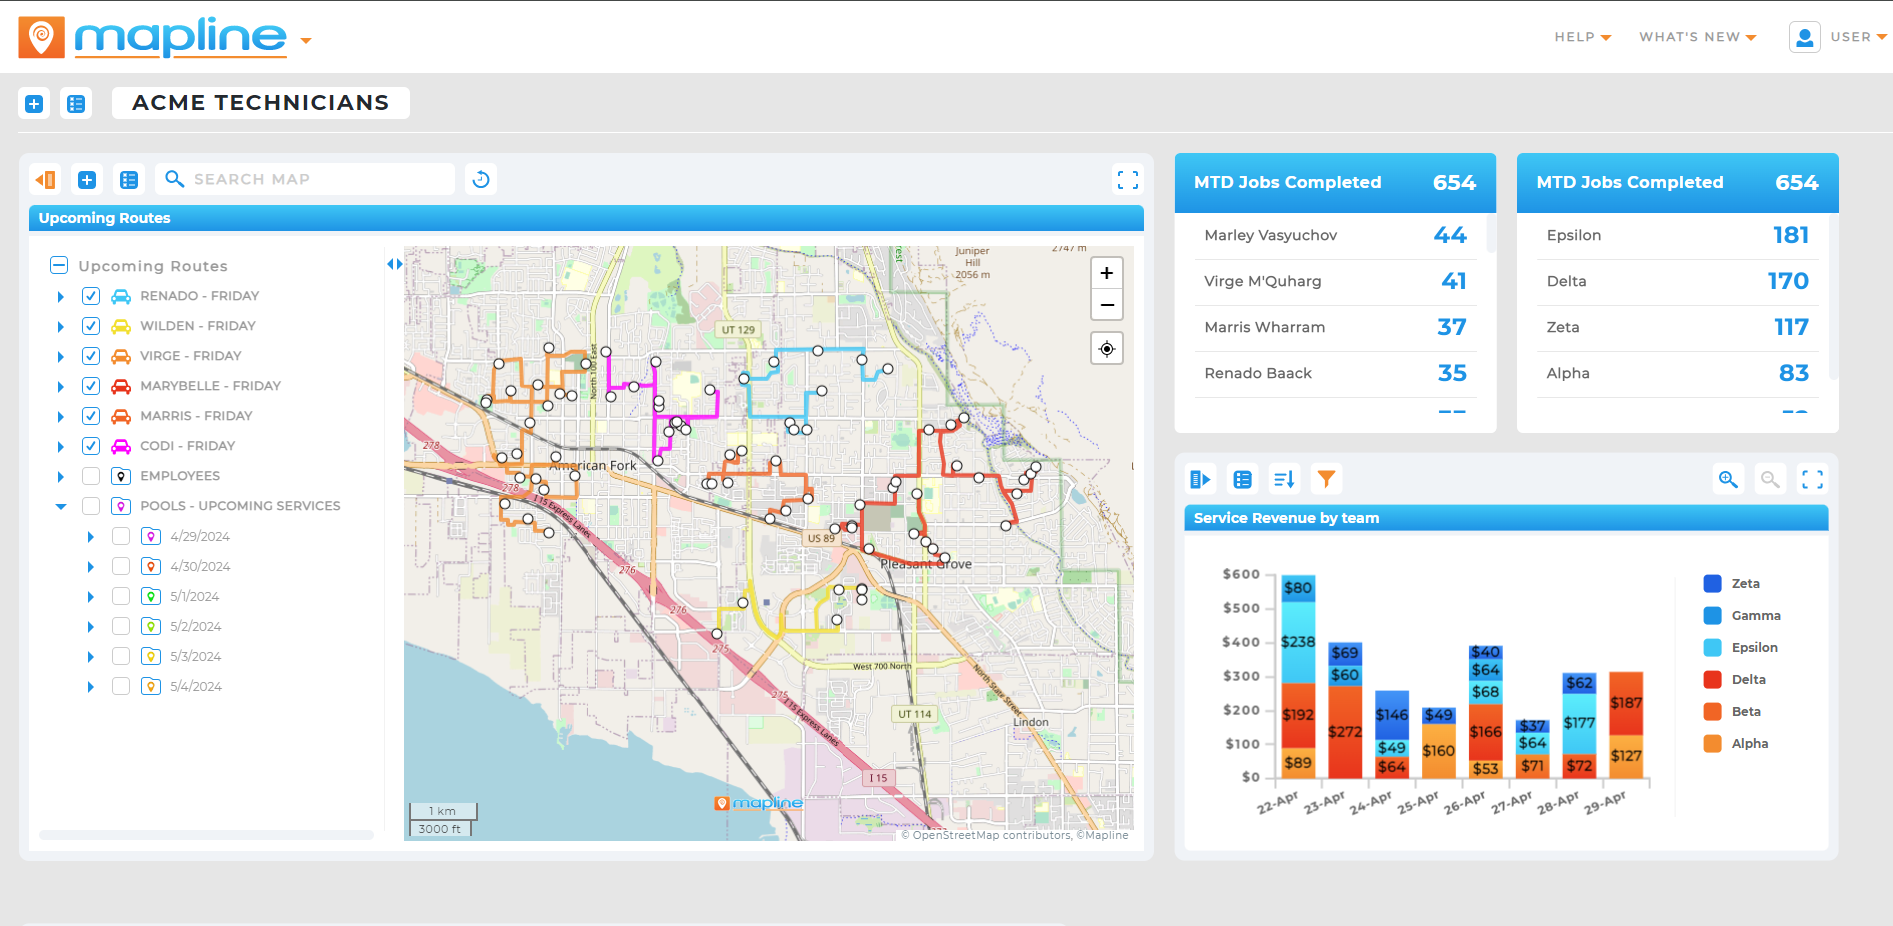1893x926 pixels.
Task: Click the Epsilon legend color swatch
Action: 1712,648
